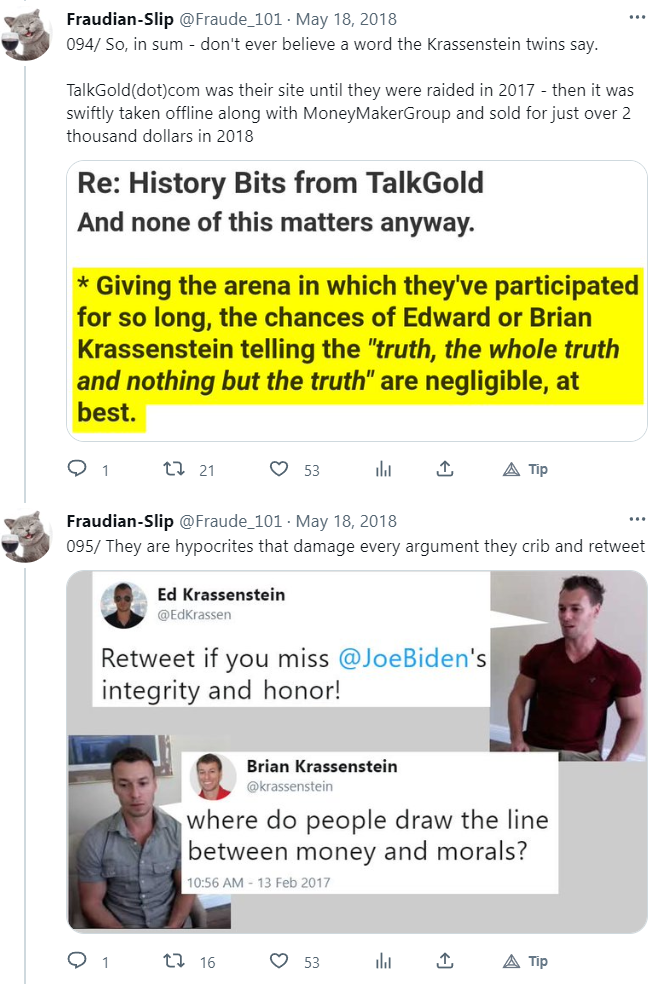Retweet the 094 tweet
The height and width of the screenshot is (984, 659).
pyautogui.click(x=172, y=469)
